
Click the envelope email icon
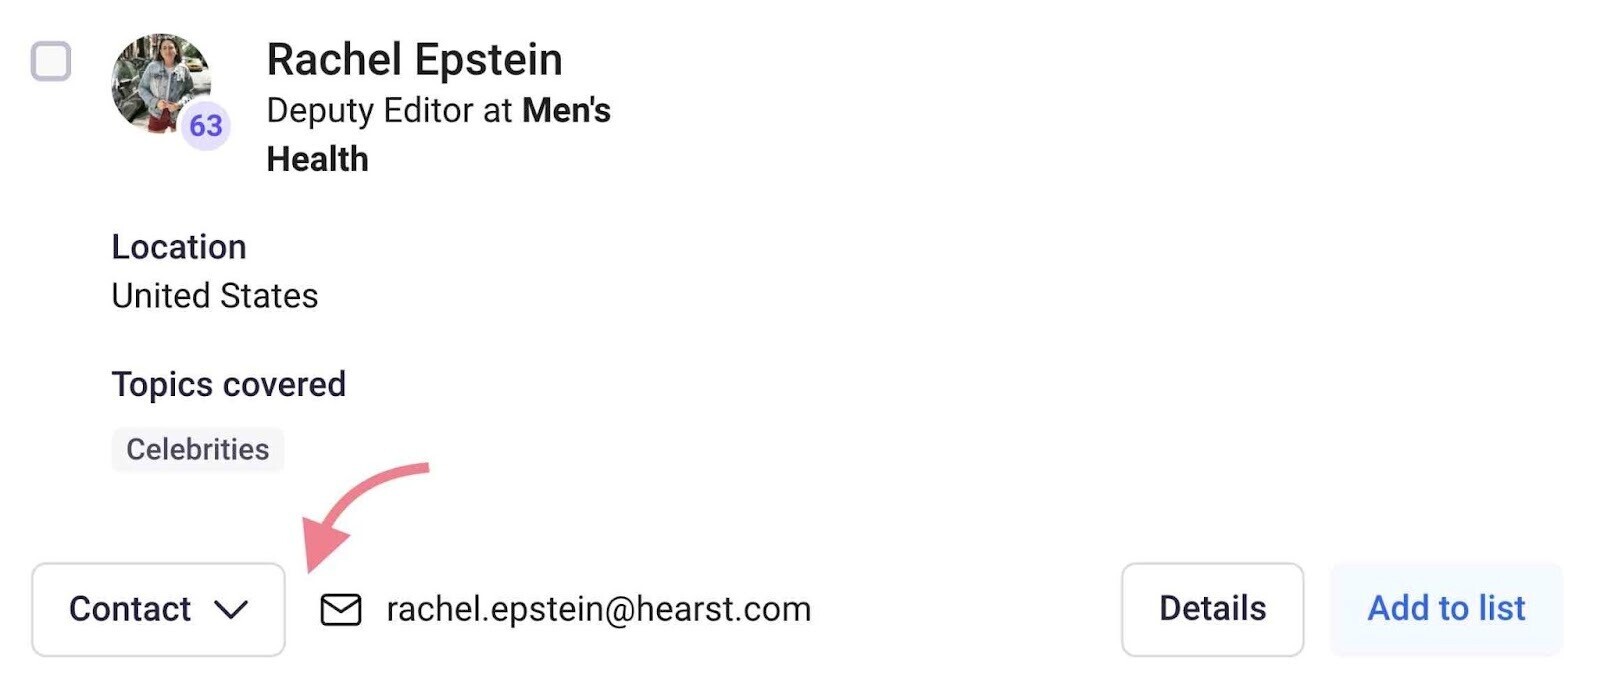pos(341,609)
